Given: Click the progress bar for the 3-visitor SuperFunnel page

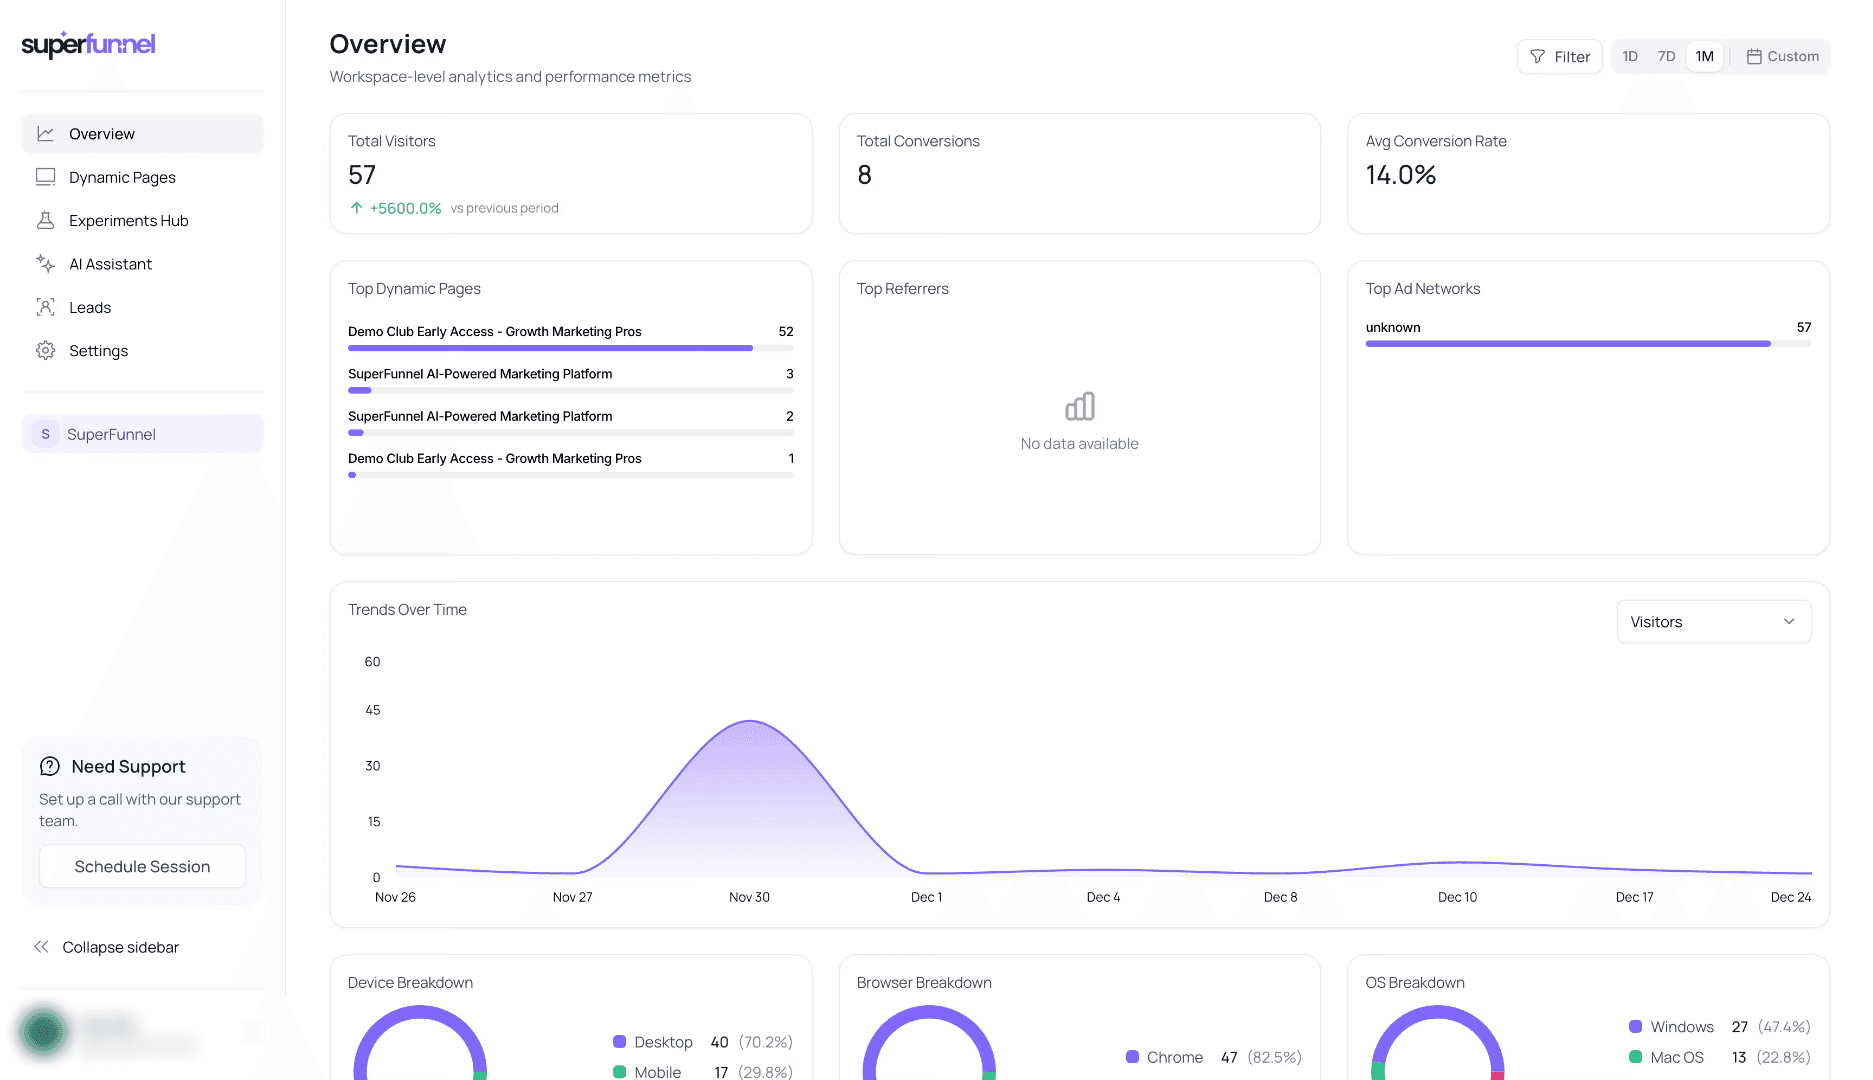Looking at the screenshot, I should (571, 390).
